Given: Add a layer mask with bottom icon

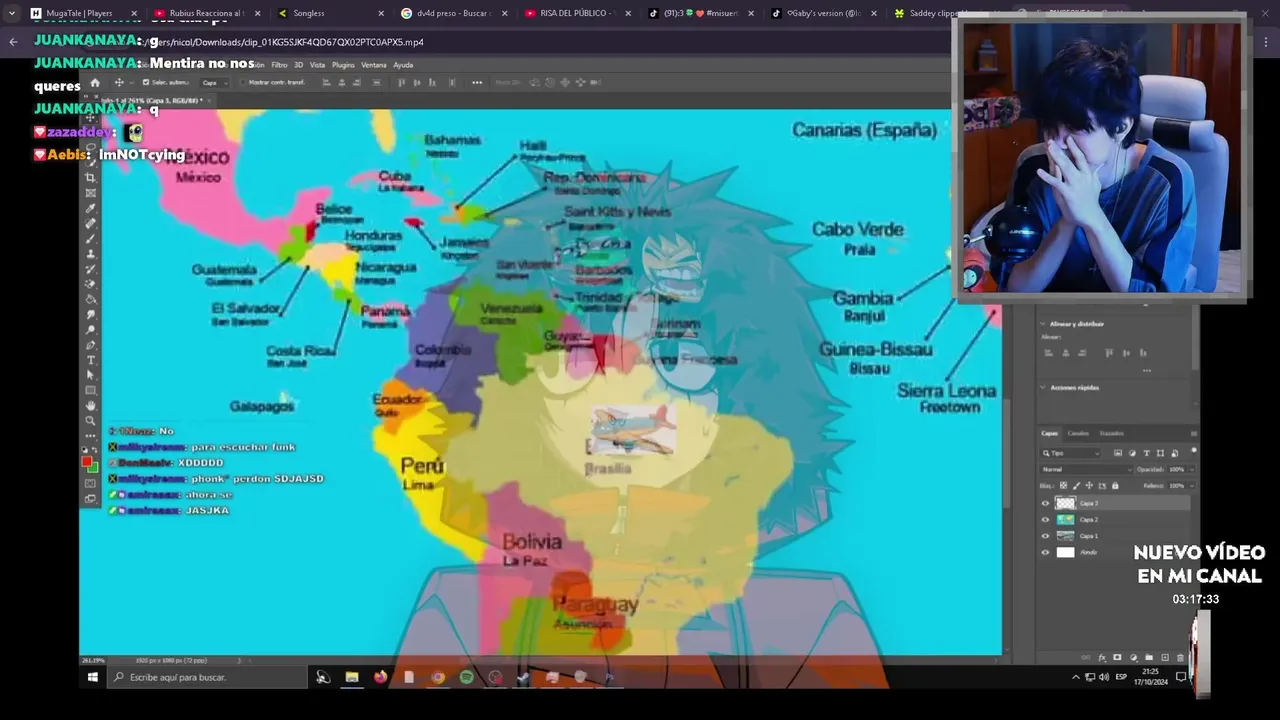Looking at the screenshot, I should click(x=1117, y=657).
